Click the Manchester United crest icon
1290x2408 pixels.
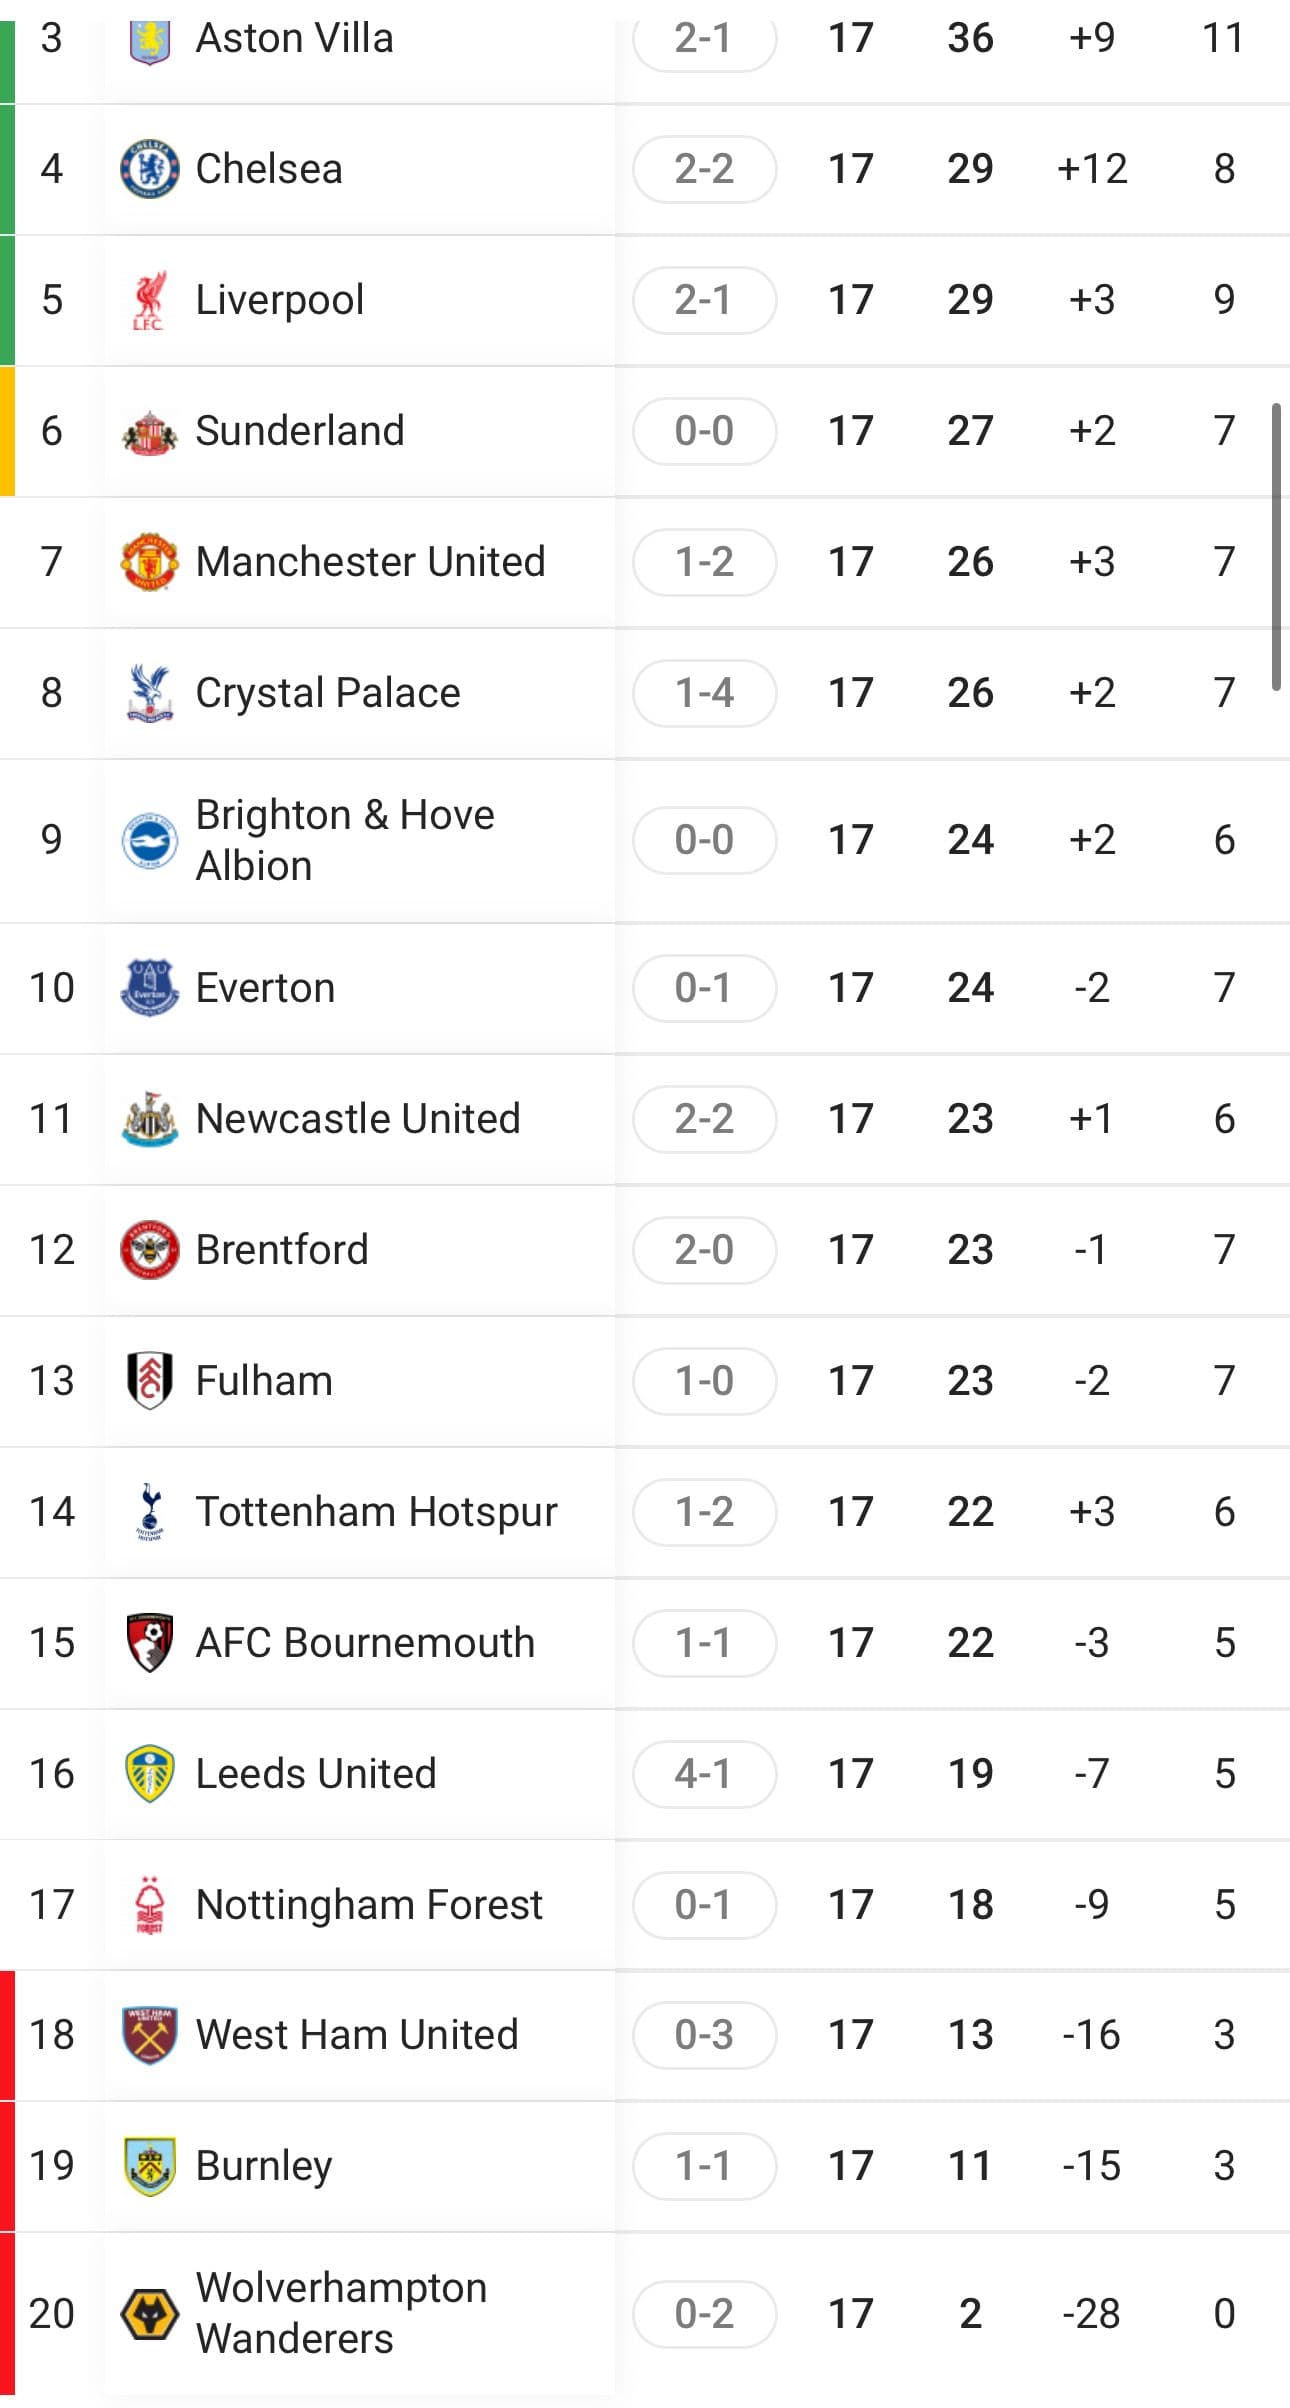tap(150, 562)
